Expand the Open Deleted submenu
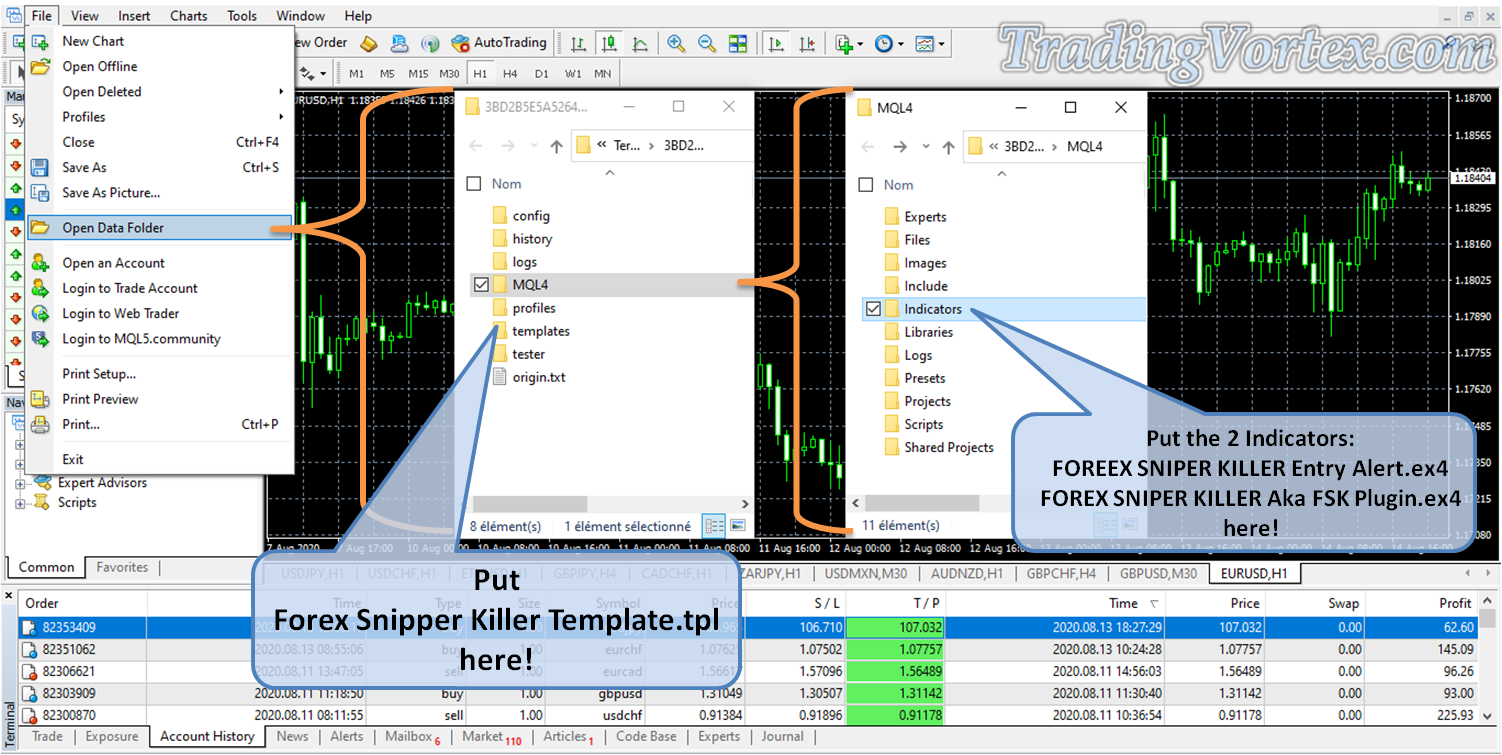The width and height of the screenshot is (1502, 755). pos(159,92)
